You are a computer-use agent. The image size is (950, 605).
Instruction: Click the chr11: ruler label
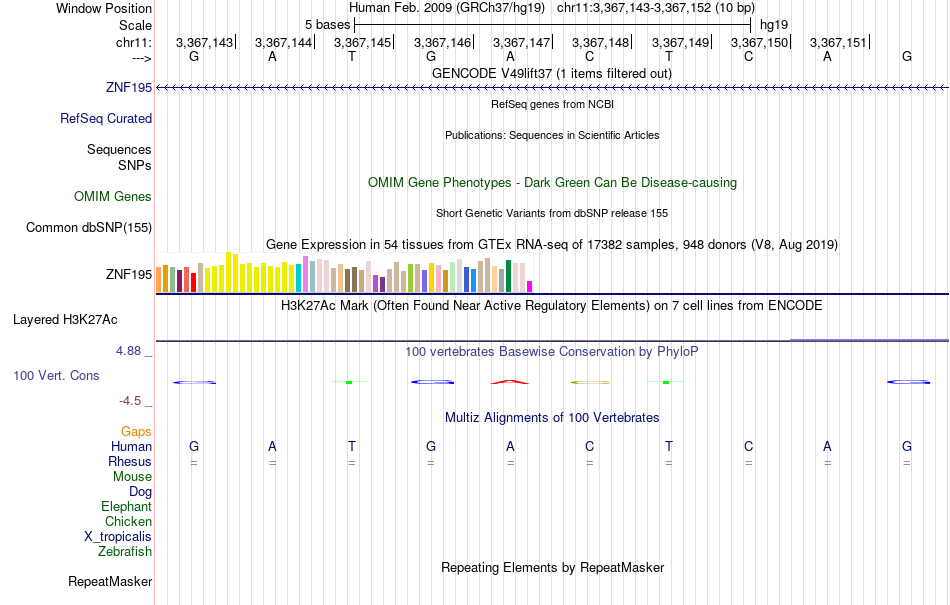[133, 42]
